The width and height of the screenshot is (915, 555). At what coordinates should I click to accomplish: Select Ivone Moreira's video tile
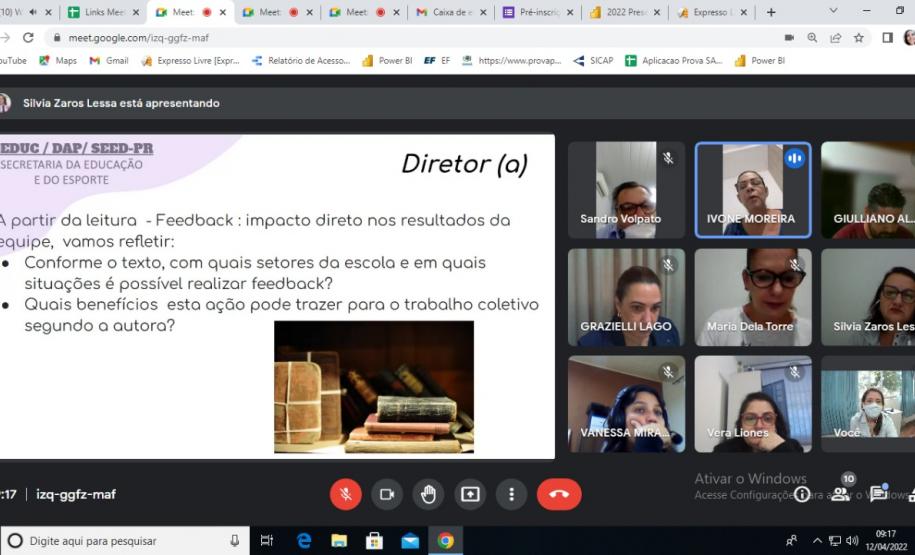pyautogui.click(x=753, y=190)
